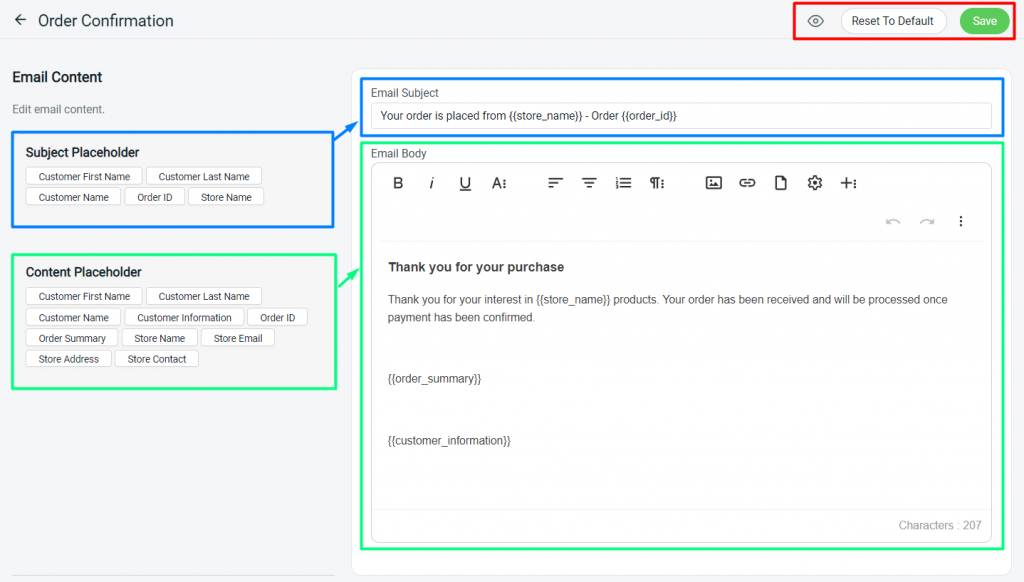Toggle underline formatting in the editor
1024x582 pixels.
coord(464,183)
